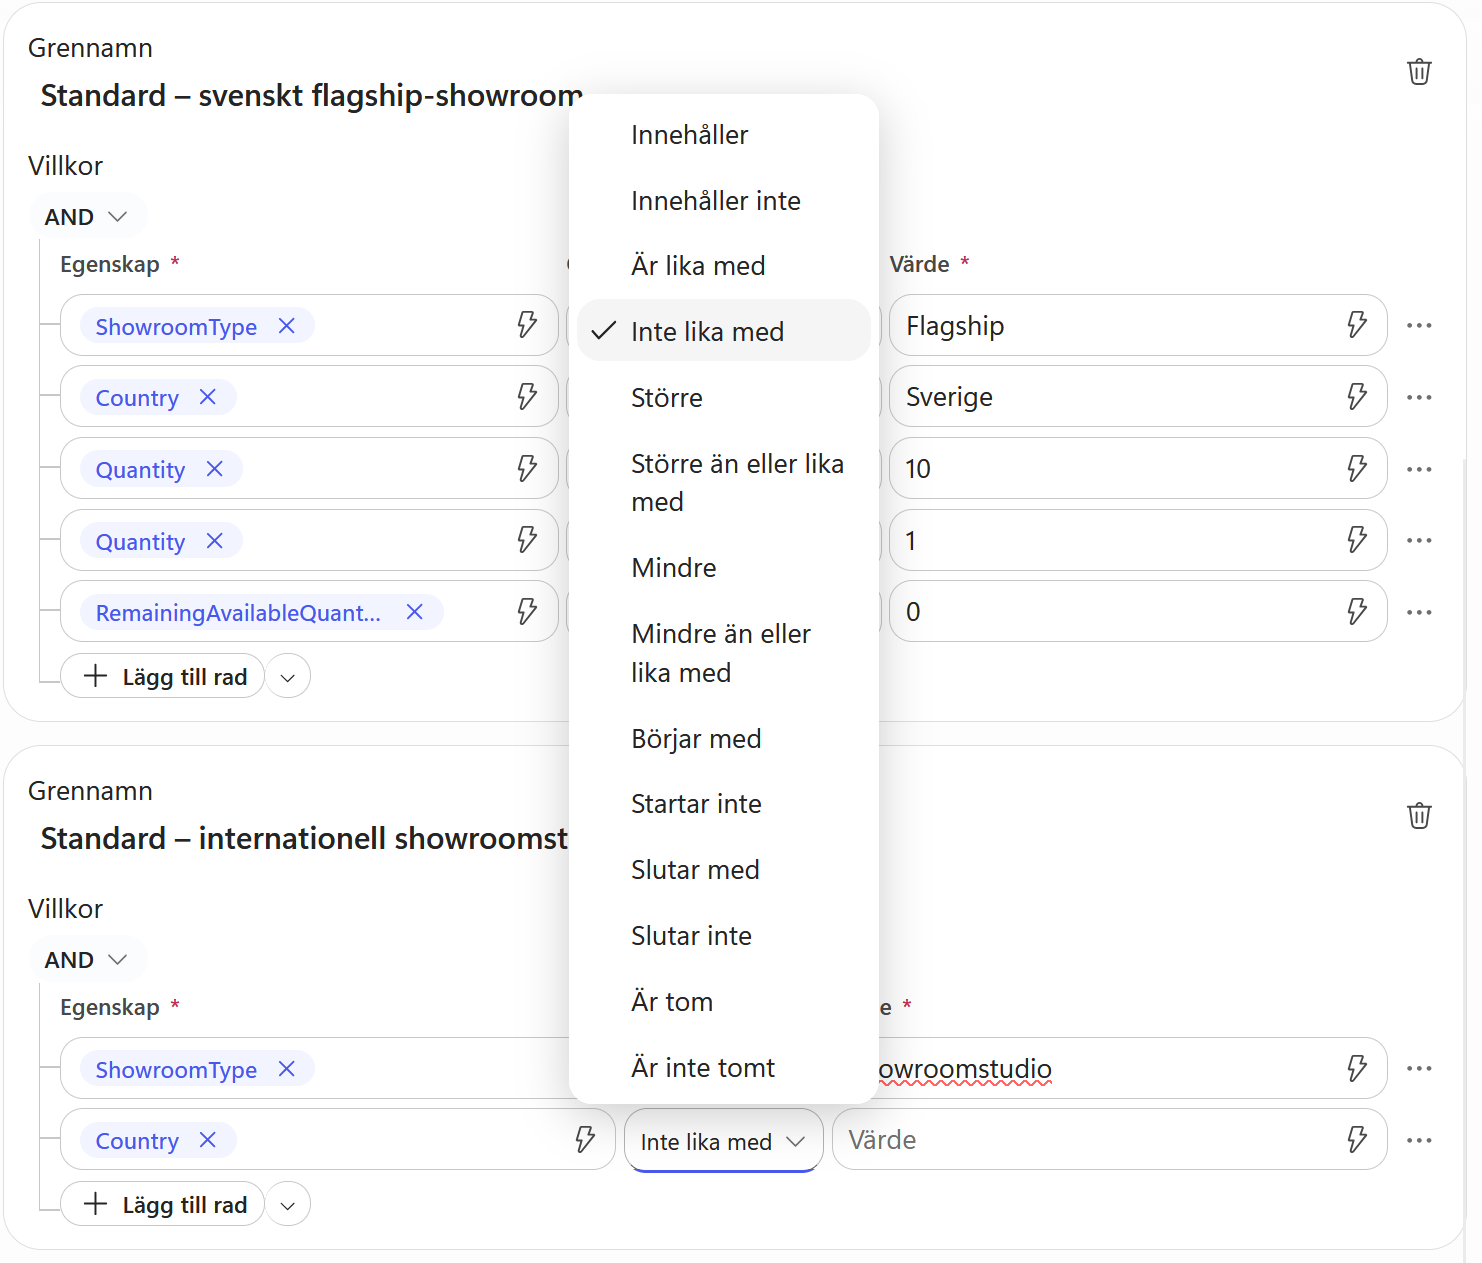Click lightning icon in first Quantity property field

(x=527, y=469)
